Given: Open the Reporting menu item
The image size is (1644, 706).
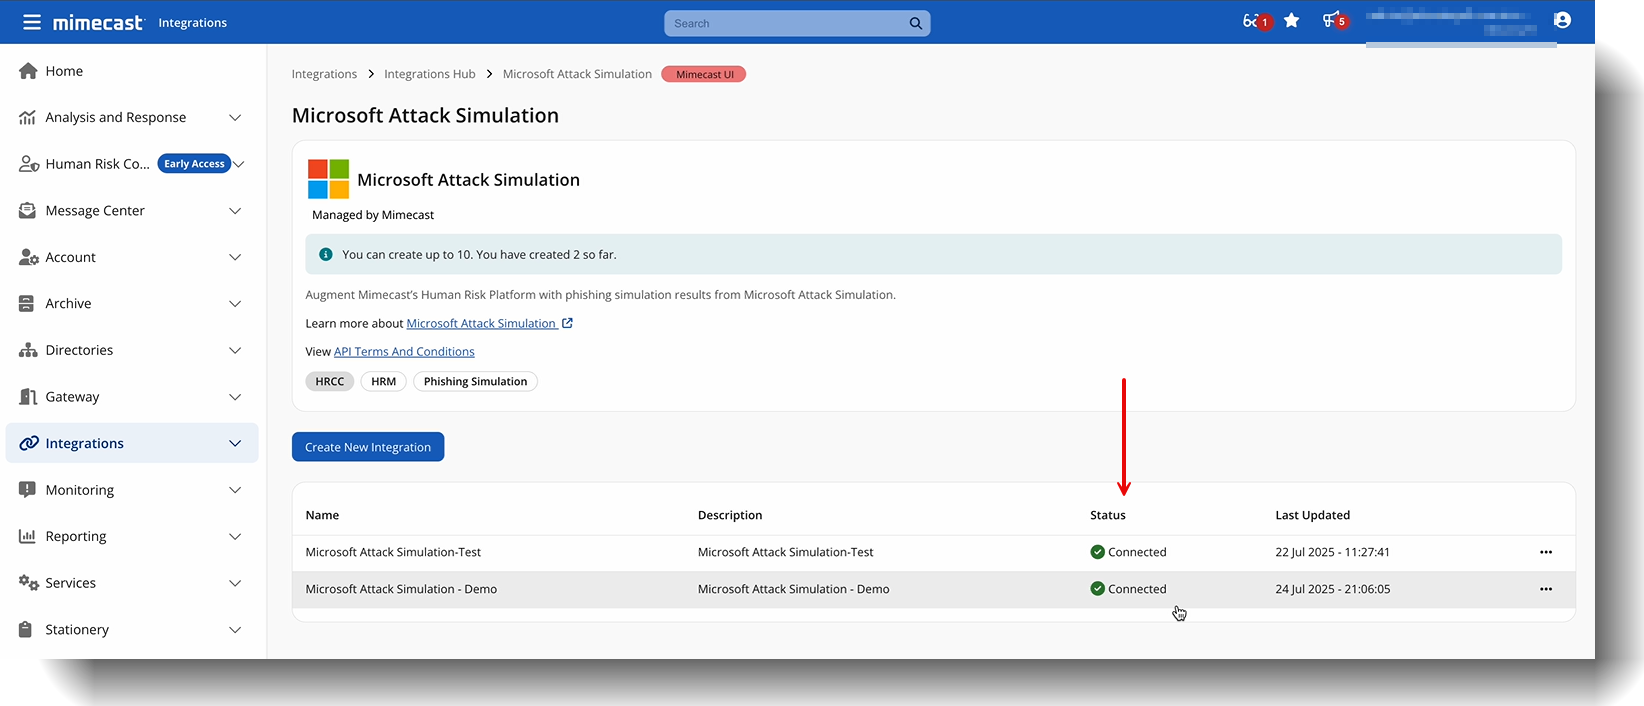Looking at the screenshot, I should 76,537.
